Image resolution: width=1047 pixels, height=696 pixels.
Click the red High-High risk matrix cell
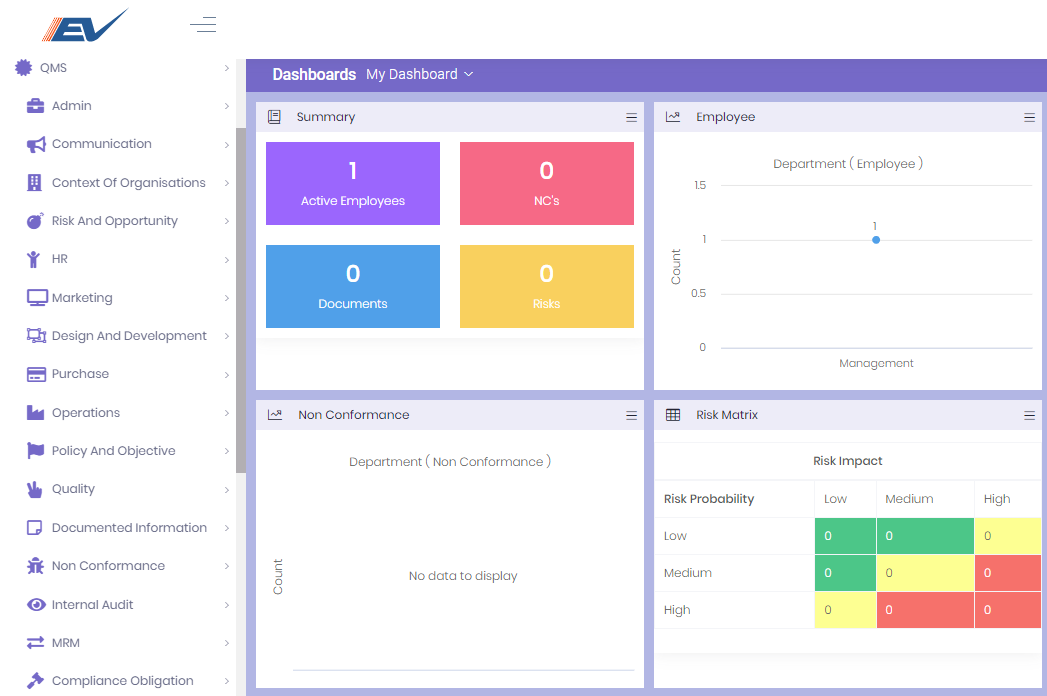pos(1007,610)
